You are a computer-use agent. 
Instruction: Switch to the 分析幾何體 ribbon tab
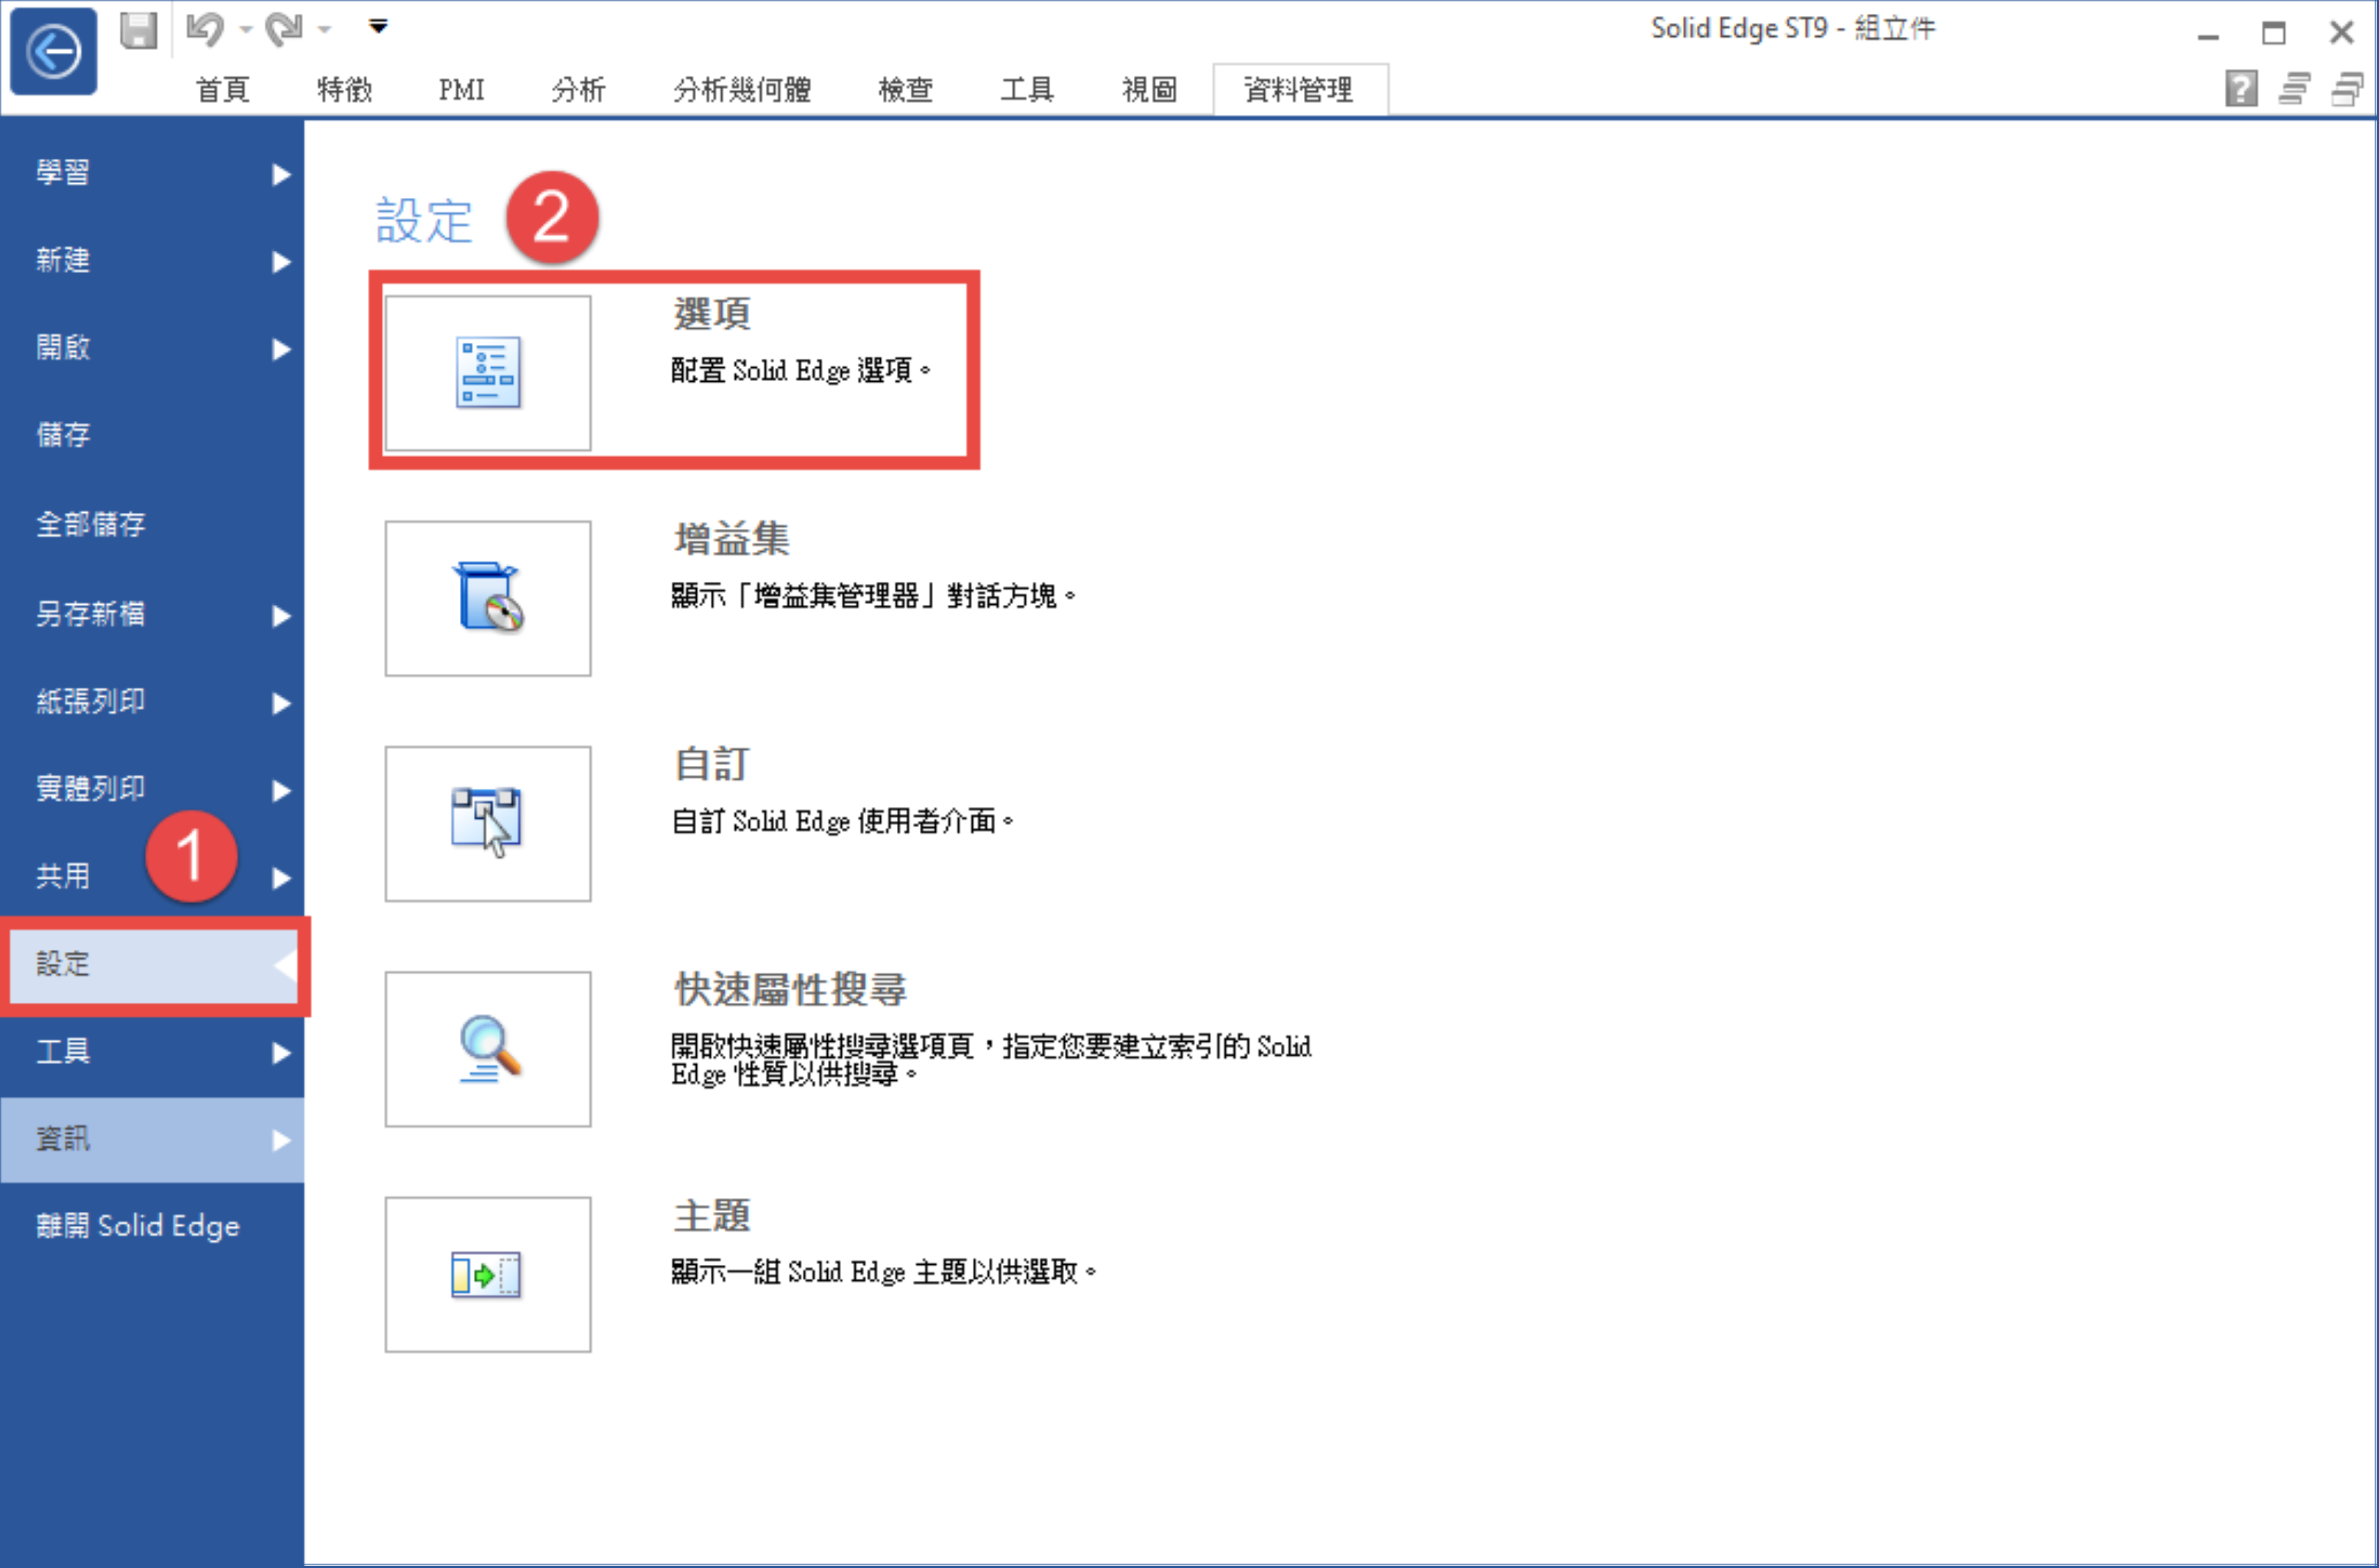(742, 90)
